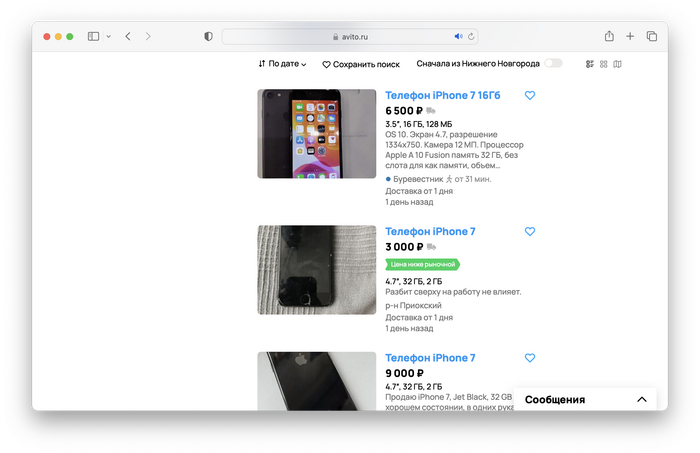
Task: Switch to grid view layout icon
Action: click(604, 64)
